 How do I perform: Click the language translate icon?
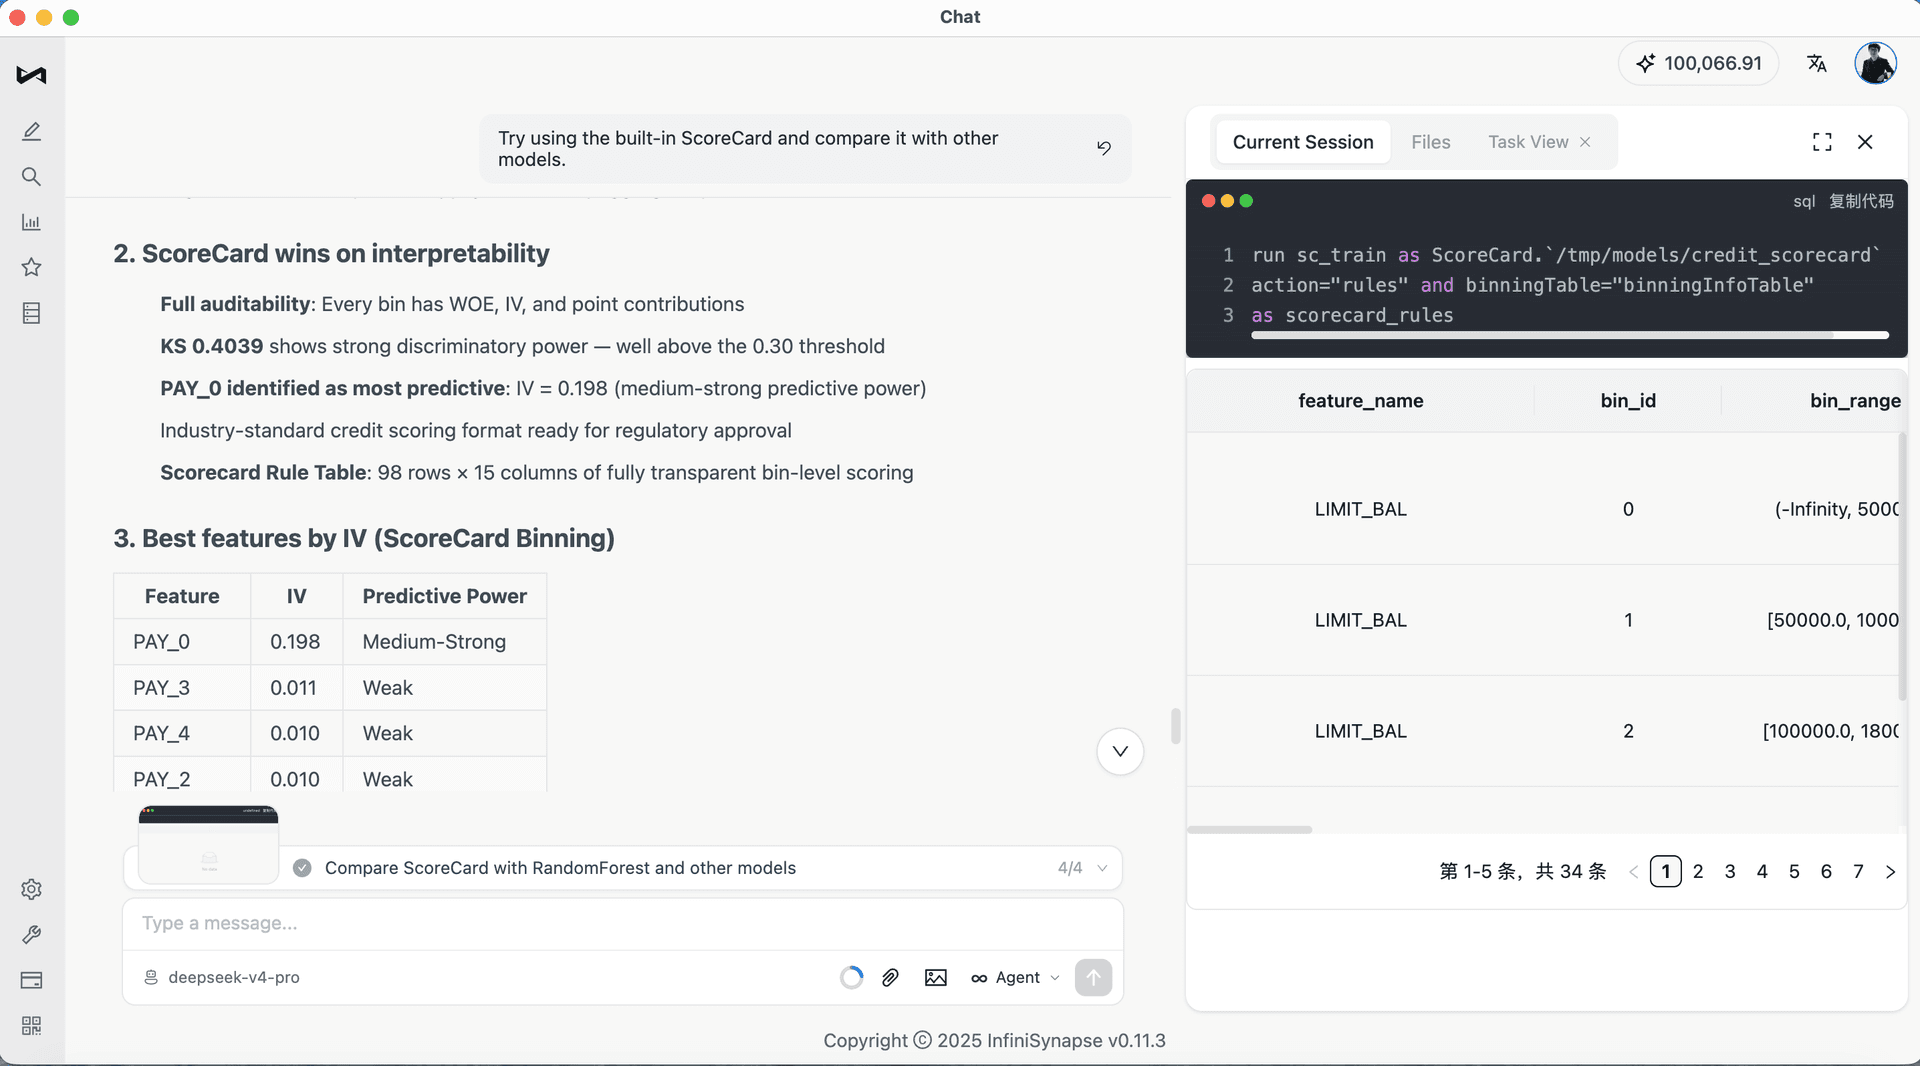(1817, 63)
